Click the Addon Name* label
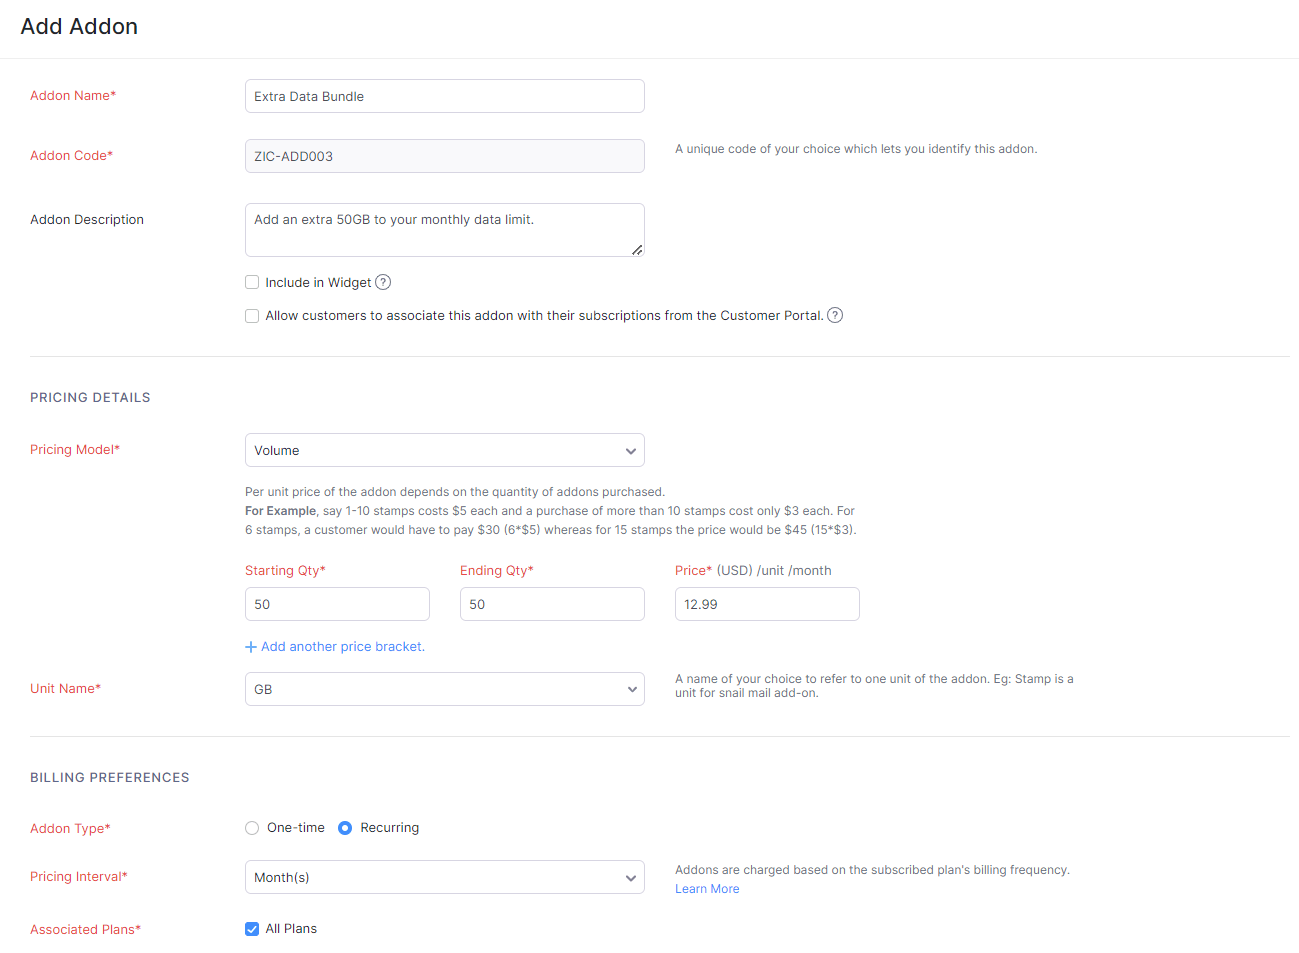The image size is (1299, 953). tap(73, 95)
